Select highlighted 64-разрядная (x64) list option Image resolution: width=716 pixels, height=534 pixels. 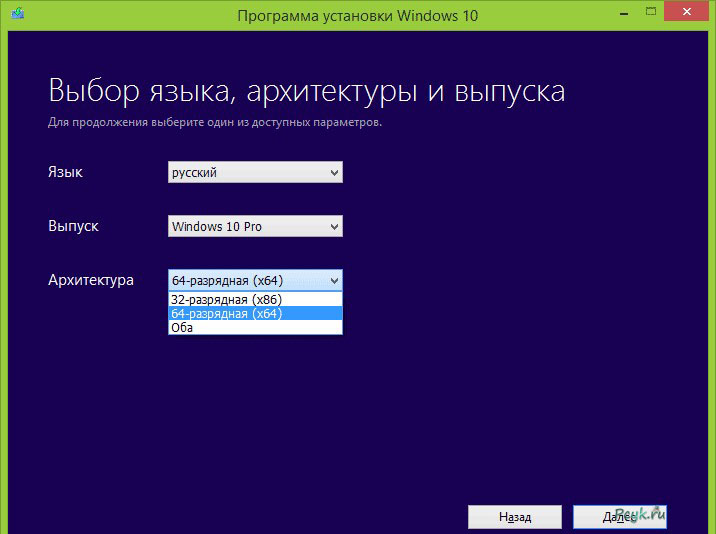coord(255,314)
